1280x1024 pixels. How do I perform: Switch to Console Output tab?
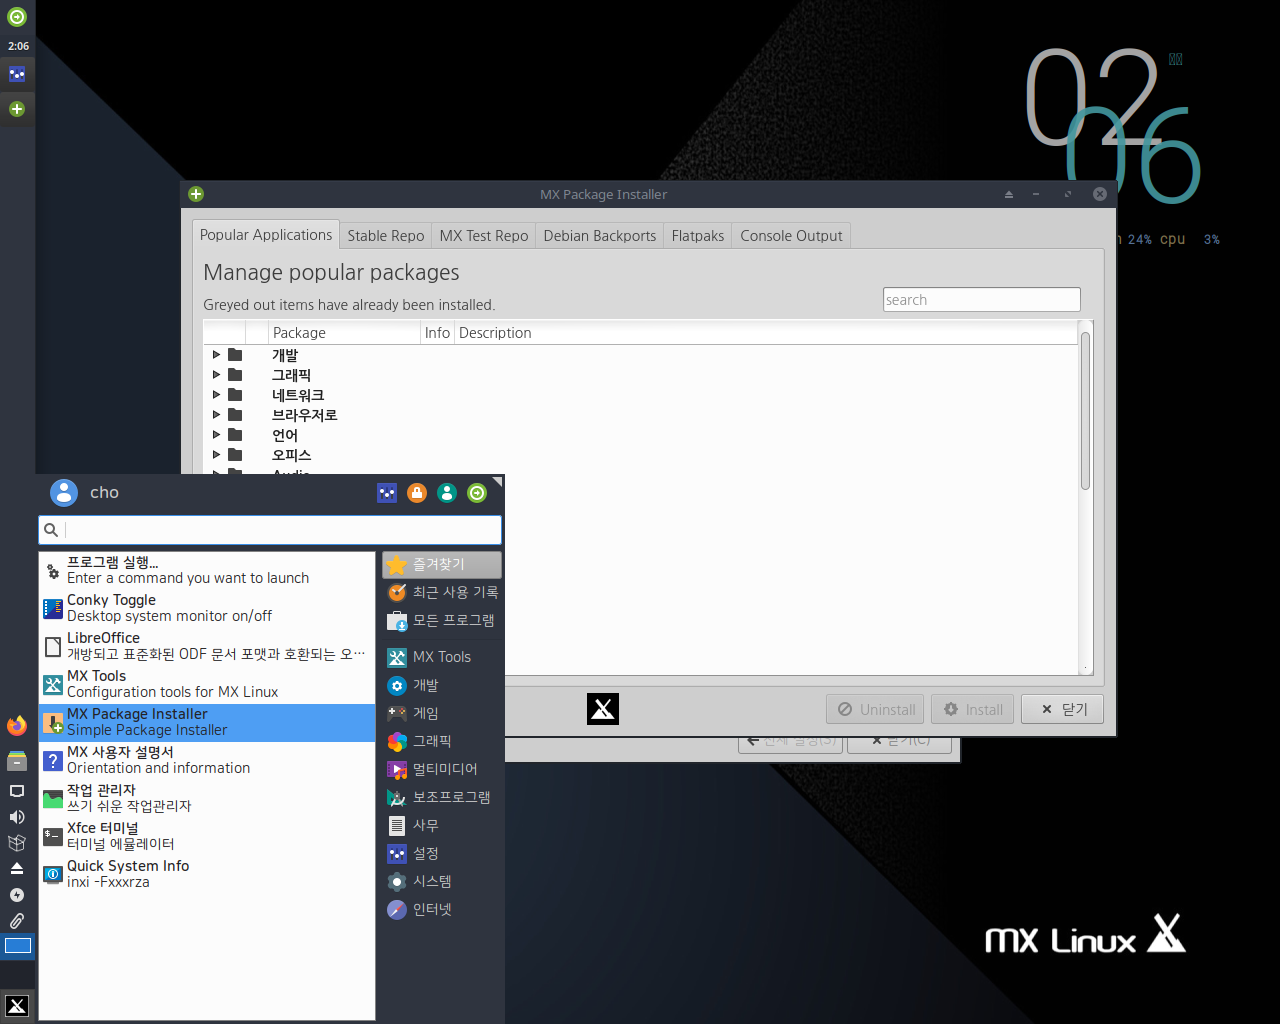coord(791,236)
